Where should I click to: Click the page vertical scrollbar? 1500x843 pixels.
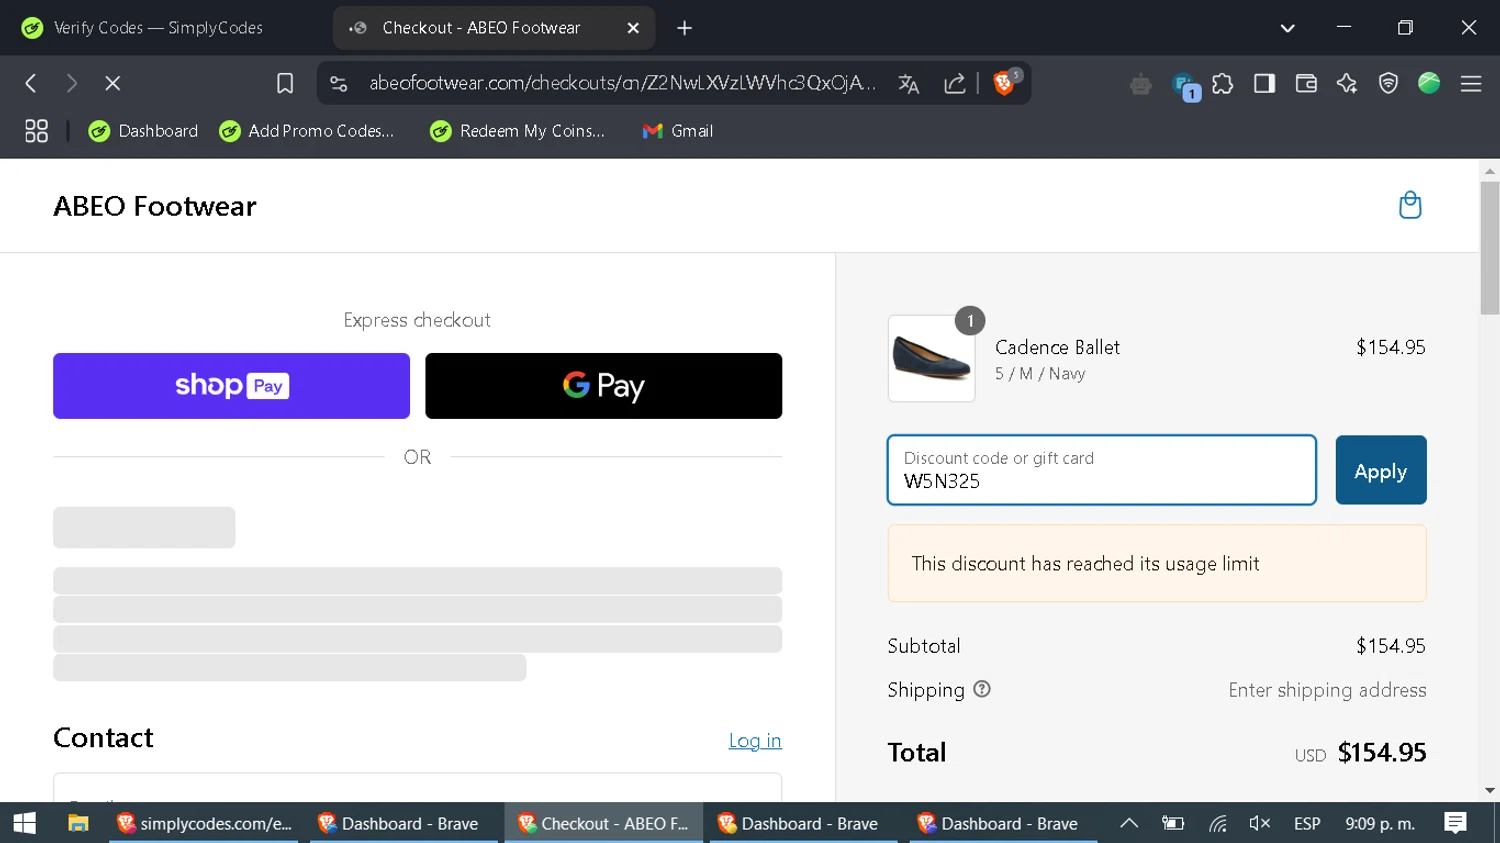[x=1490, y=248]
